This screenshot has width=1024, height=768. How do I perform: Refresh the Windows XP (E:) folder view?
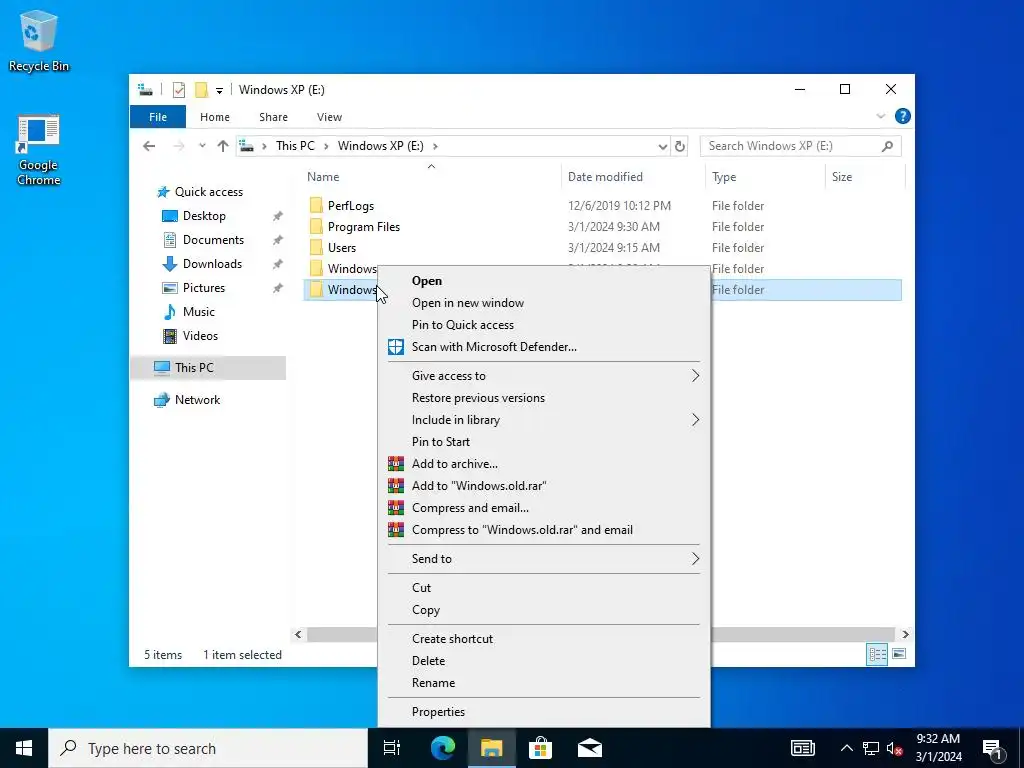point(680,146)
